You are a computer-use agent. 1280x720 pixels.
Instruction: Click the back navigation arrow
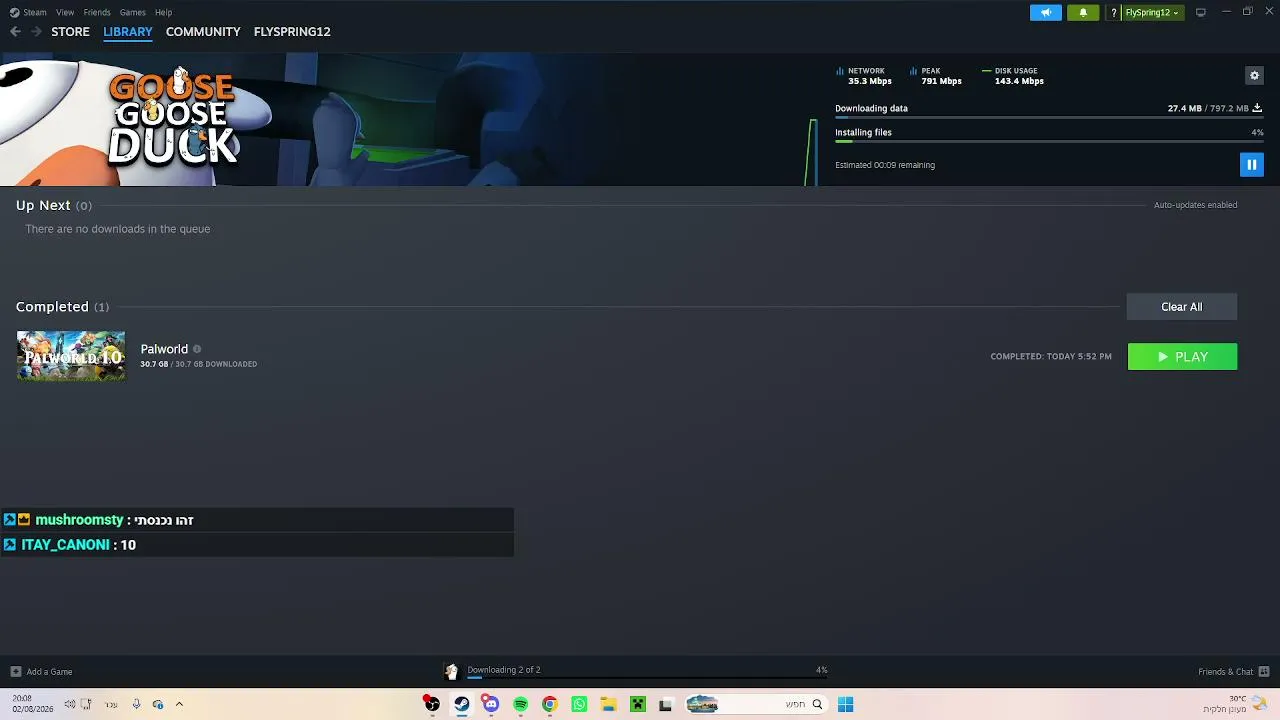pos(15,32)
